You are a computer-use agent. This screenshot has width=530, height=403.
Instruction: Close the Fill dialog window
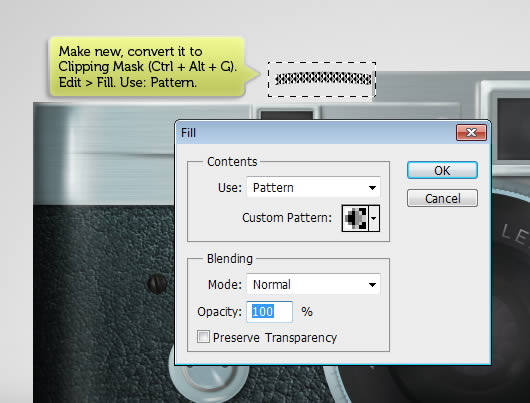pyautogui.click(x=471, y=132)
